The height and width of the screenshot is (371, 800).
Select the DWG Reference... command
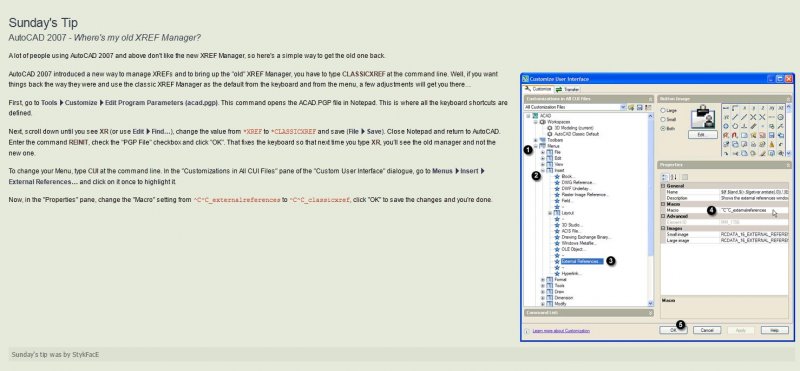(578, 182)
